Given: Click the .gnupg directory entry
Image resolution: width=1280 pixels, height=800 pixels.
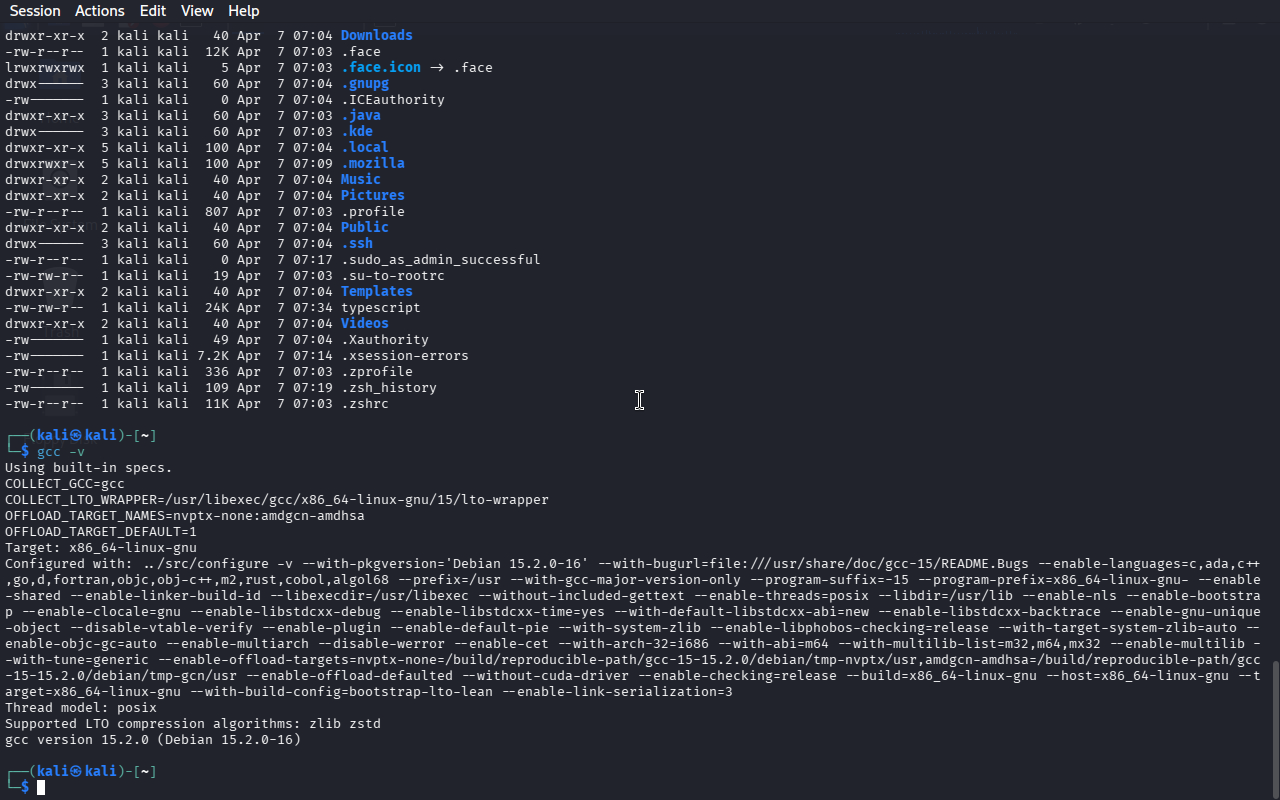Looking at the screenshot, I should pyautogui.click(x=364, y=83).
